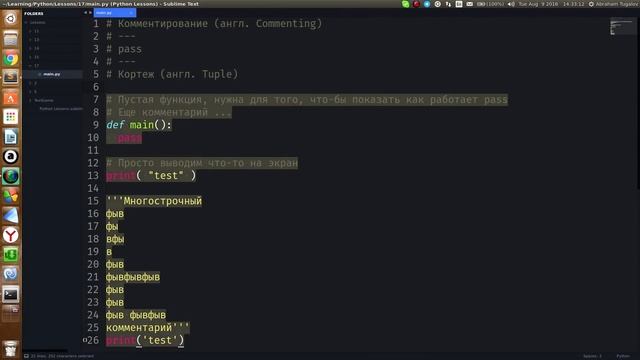
Task: Open the Amazon launcher icon
Action: pos(11,156)
